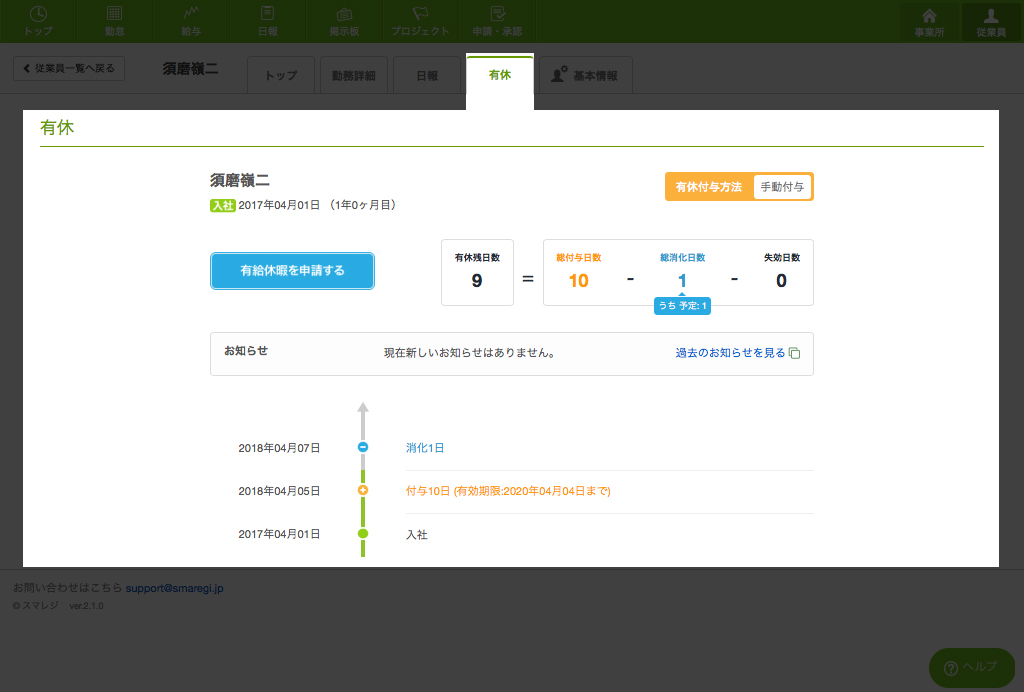Click the 有休残日数 value 9

(x=477, y=281)
